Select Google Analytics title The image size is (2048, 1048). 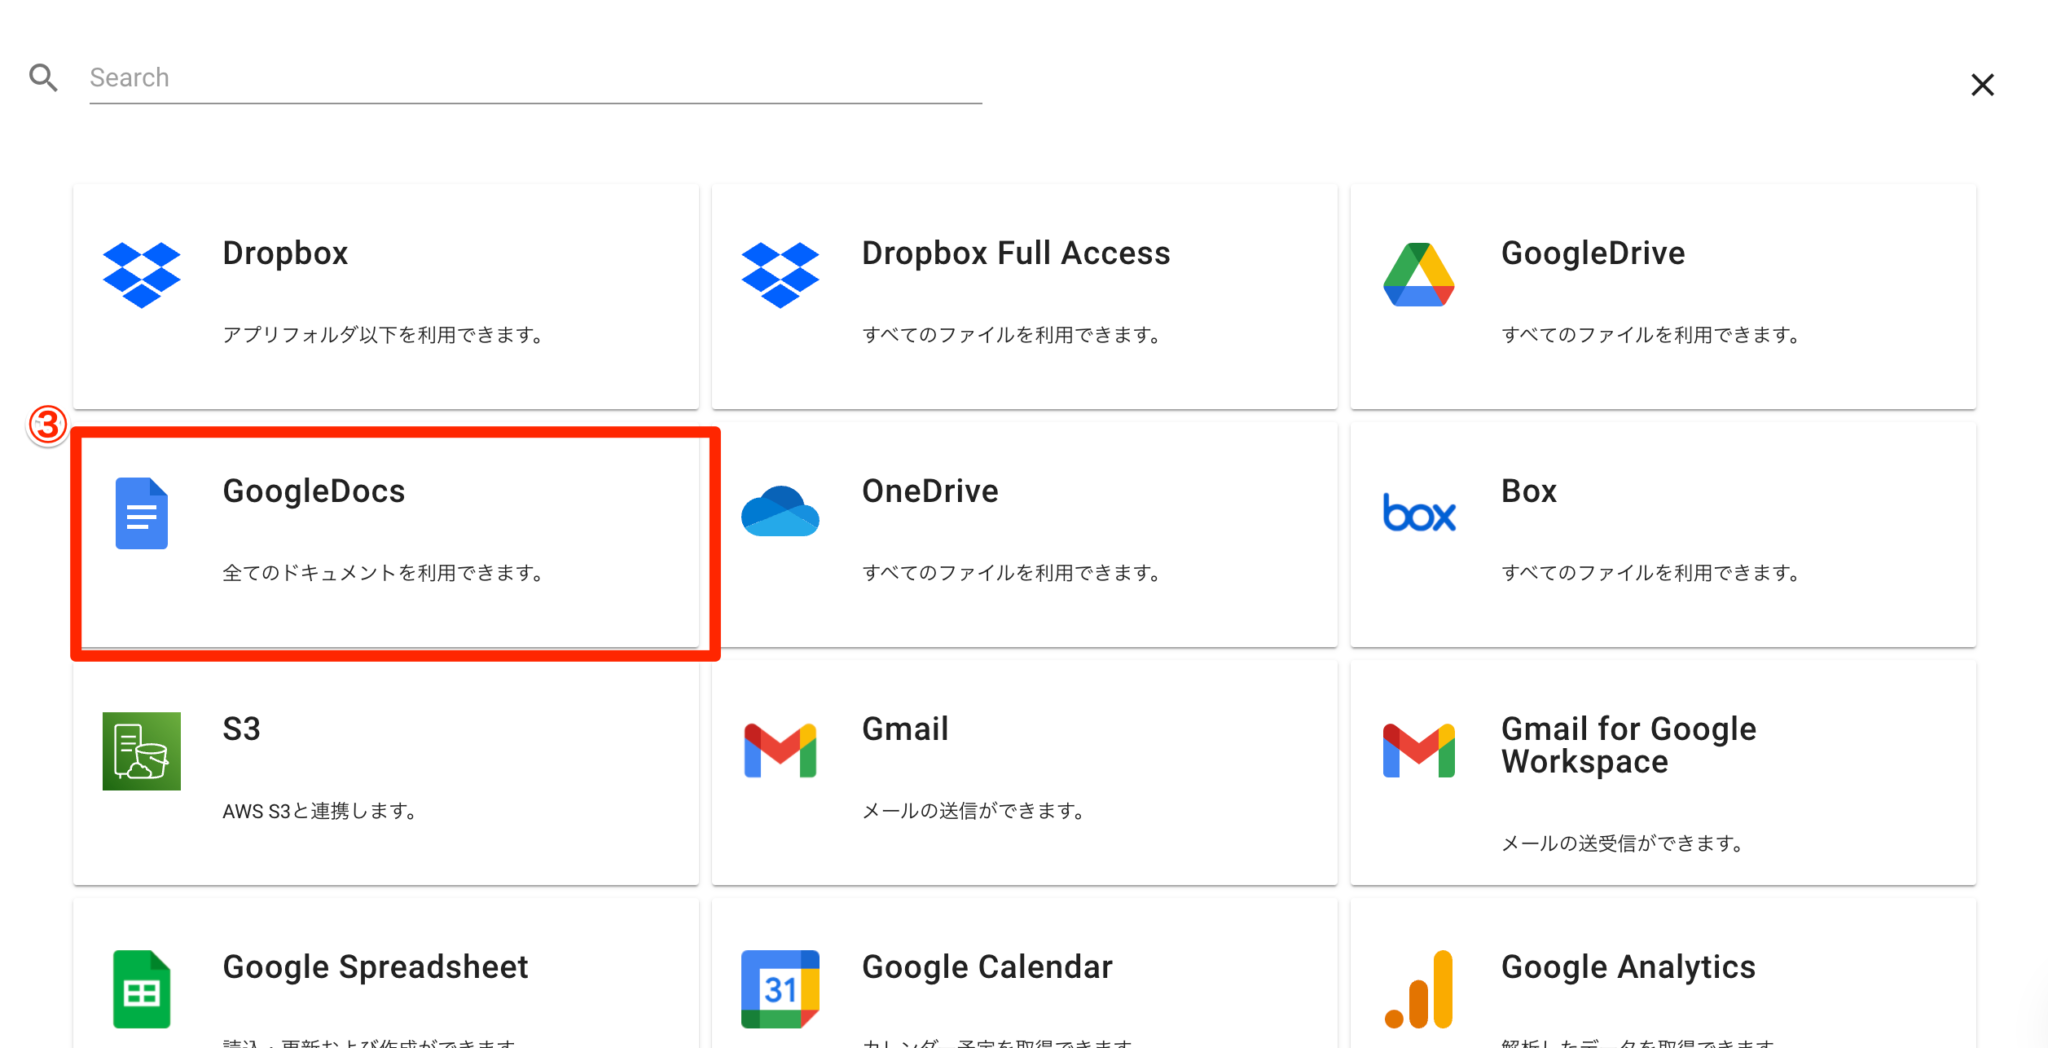1628,967
